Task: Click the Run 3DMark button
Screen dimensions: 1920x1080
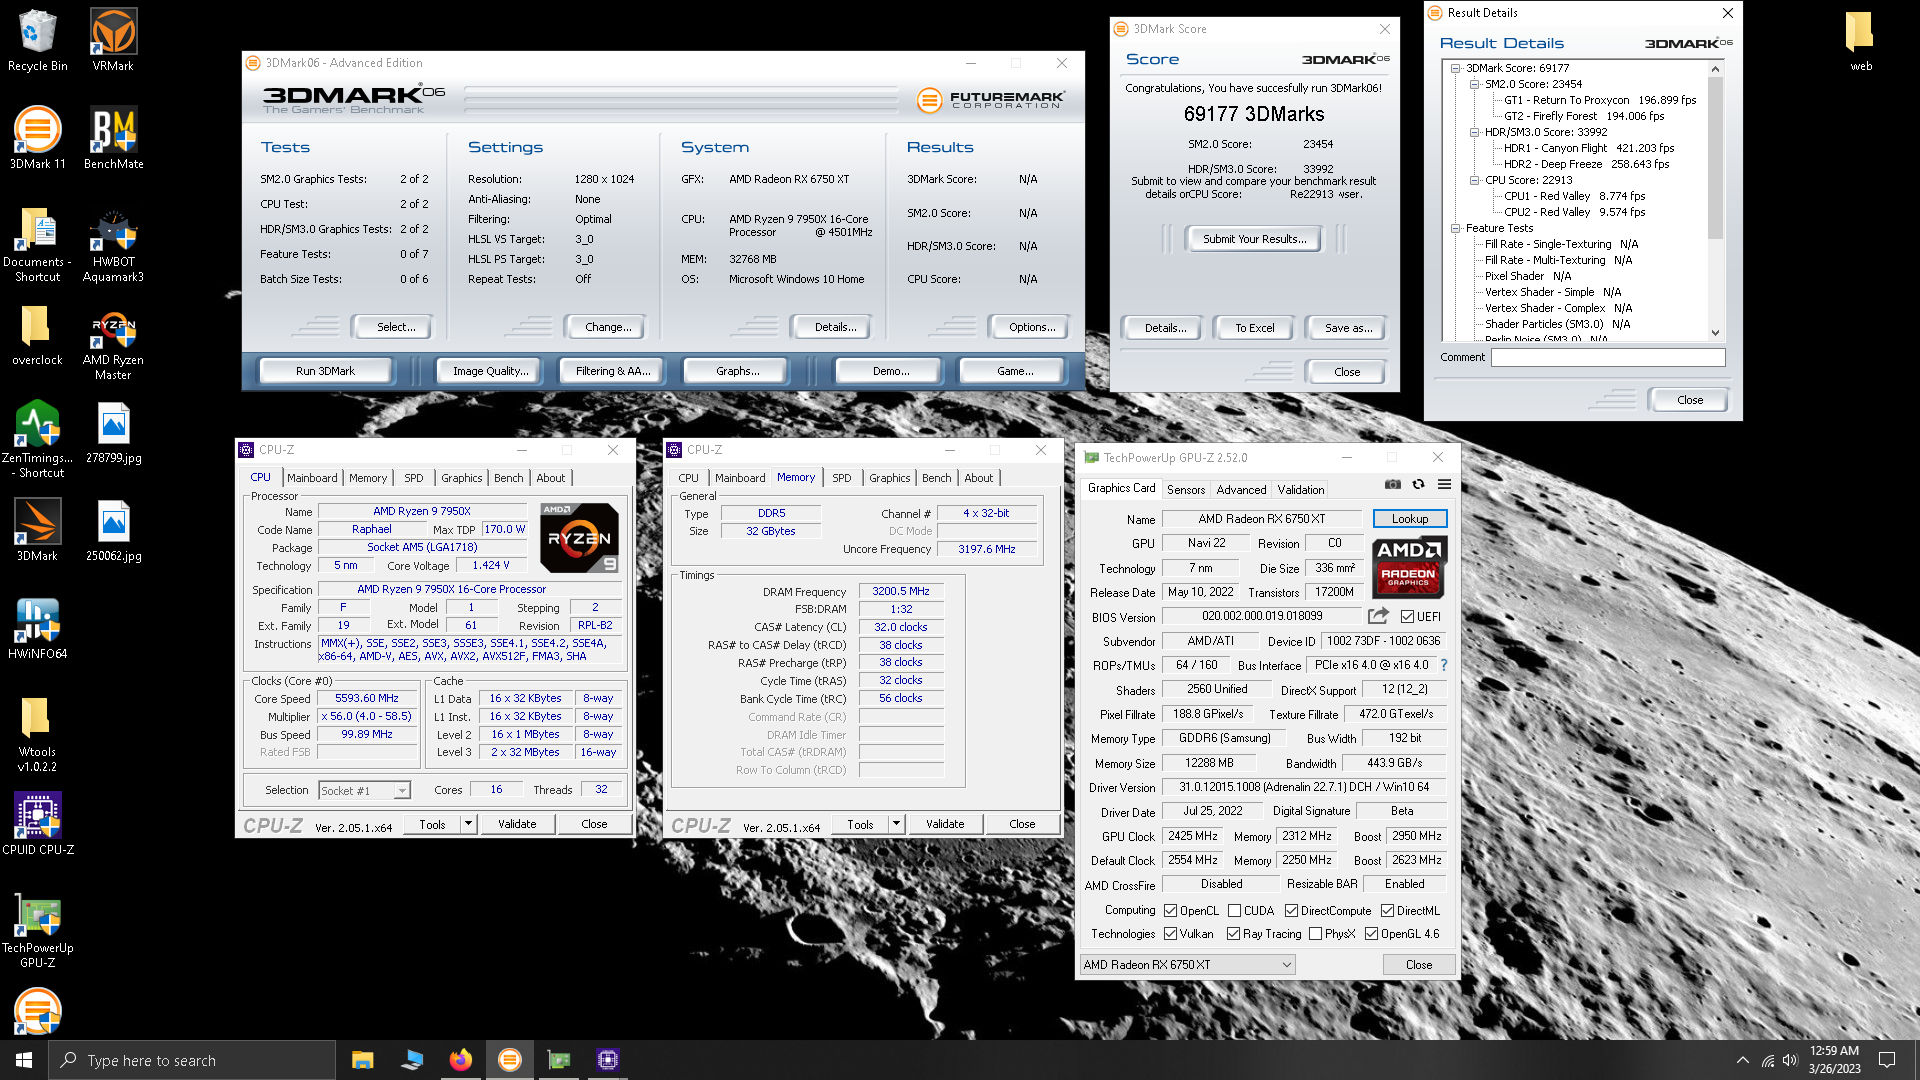Action: [x=325, y=371]
